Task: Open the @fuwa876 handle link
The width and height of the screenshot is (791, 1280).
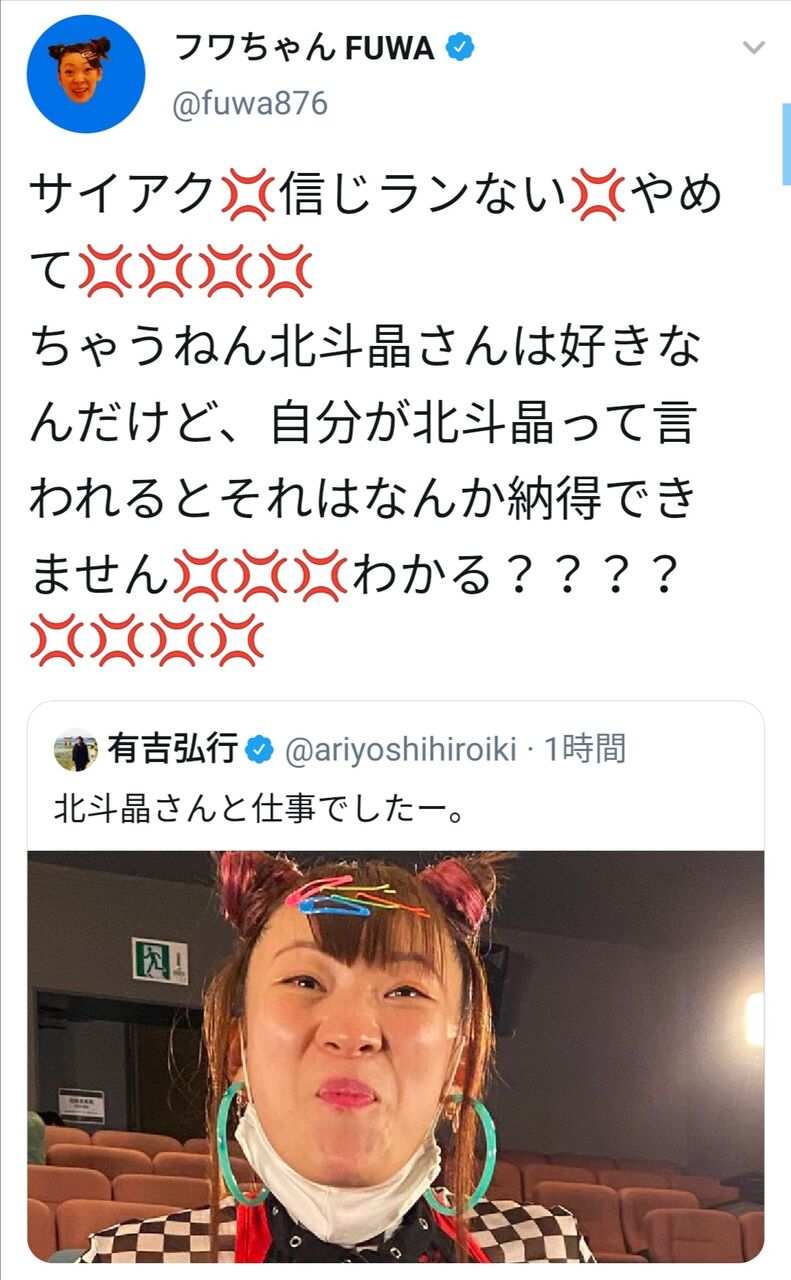Action: [x=249, y=103]
